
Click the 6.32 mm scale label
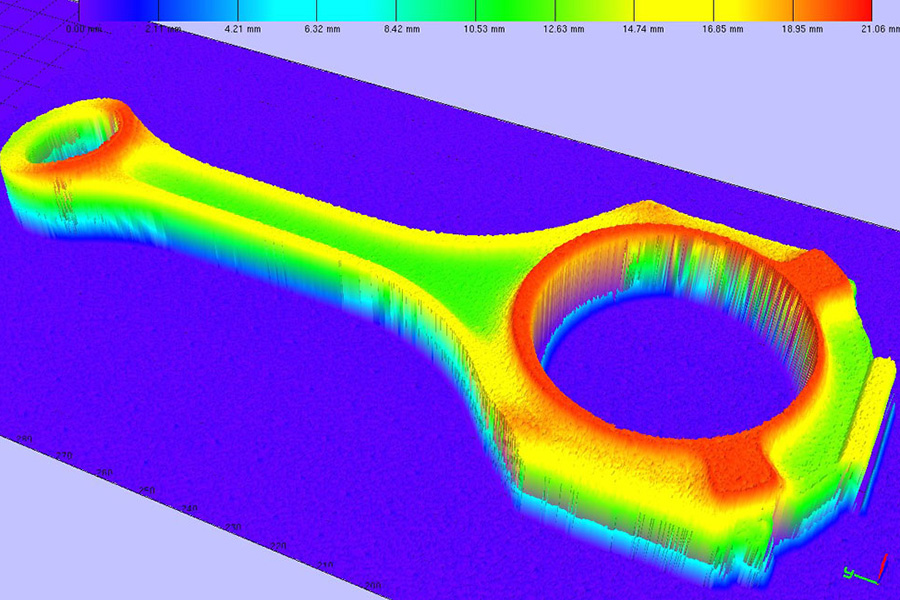coord(324,29)
